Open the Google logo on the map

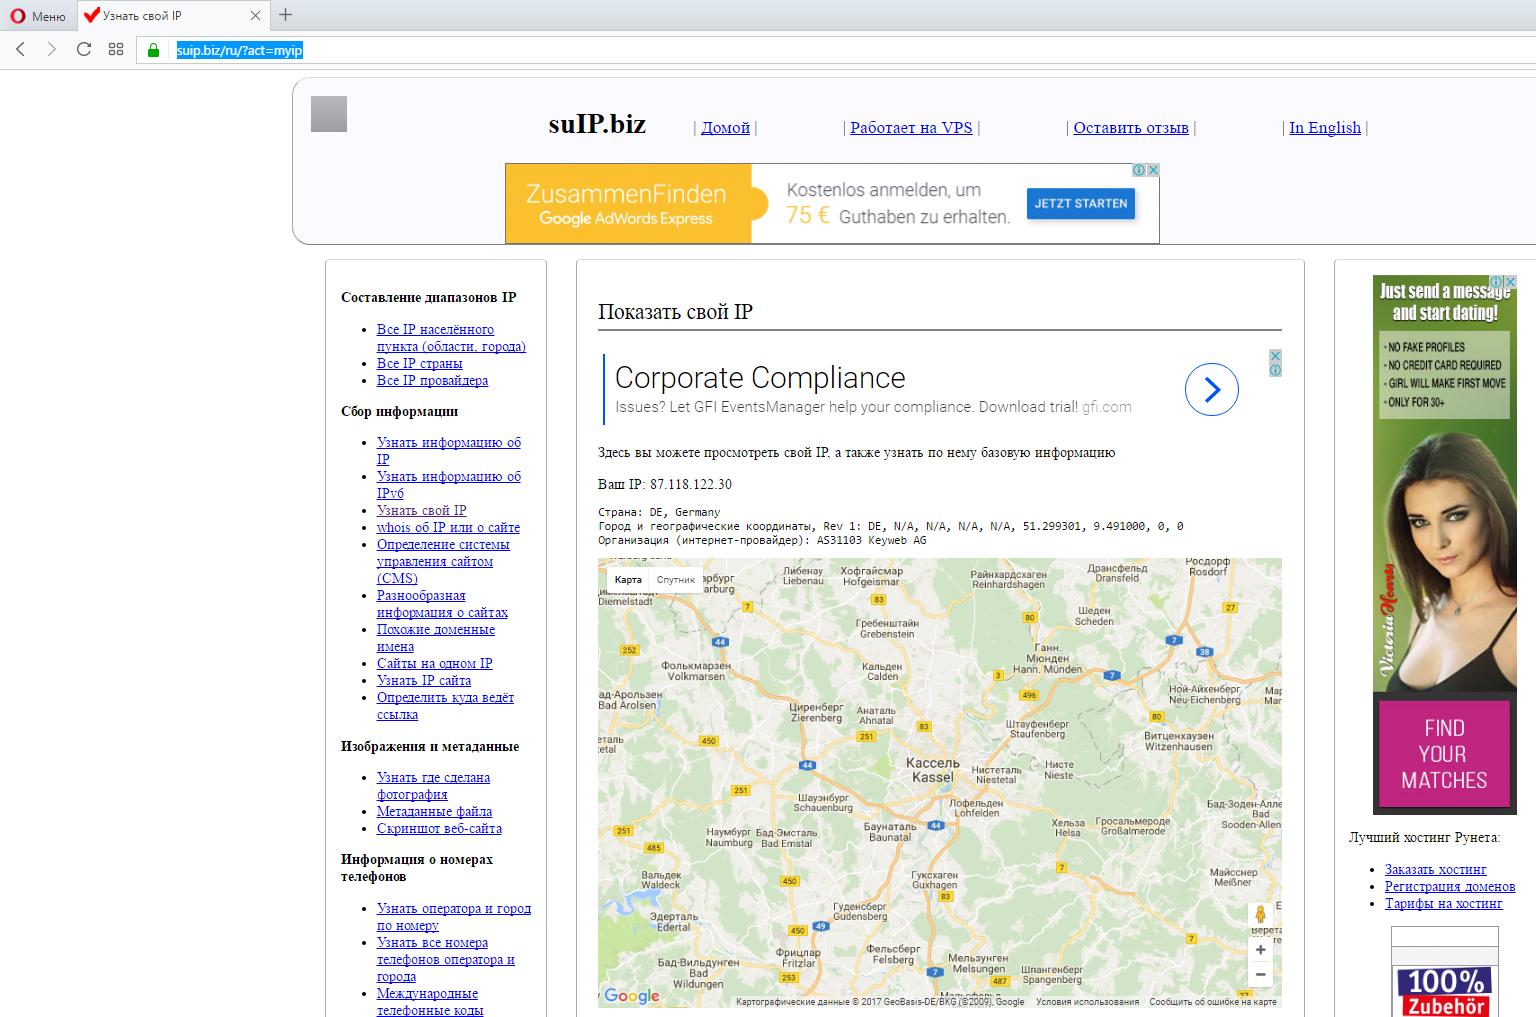[x=632, y=995]
